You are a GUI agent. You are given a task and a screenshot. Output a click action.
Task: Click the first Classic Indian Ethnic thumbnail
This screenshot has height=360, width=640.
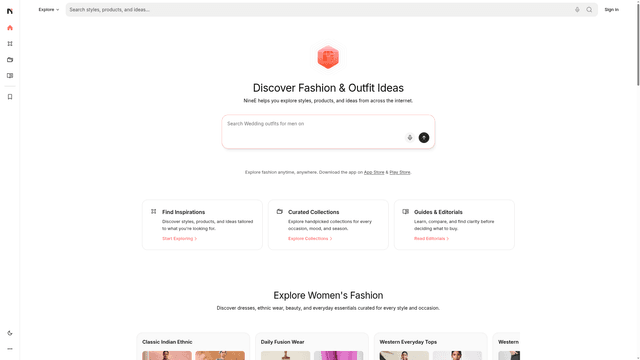point(167,355)
